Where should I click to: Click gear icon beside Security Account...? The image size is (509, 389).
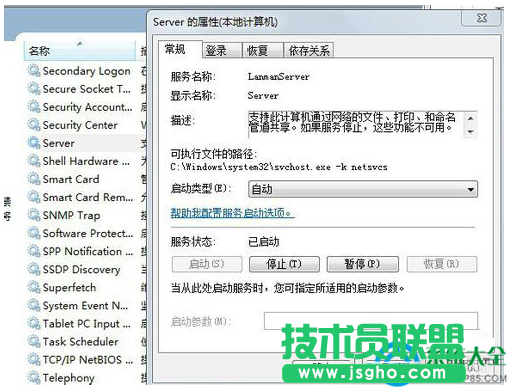(34, 107)
